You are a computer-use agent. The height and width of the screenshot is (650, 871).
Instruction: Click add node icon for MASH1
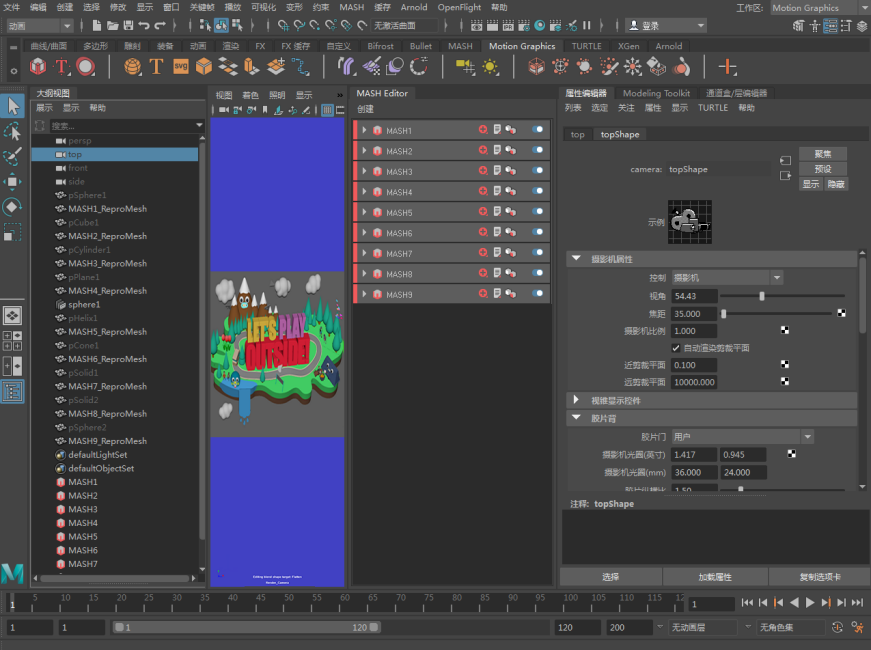(483, 129)
